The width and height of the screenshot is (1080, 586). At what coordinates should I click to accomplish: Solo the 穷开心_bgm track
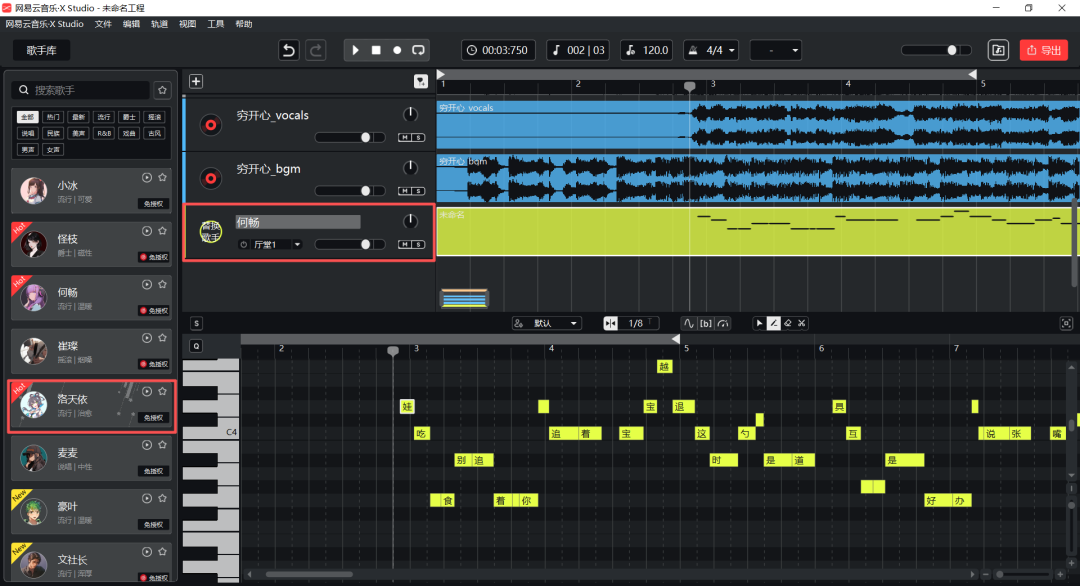[419, 190]
